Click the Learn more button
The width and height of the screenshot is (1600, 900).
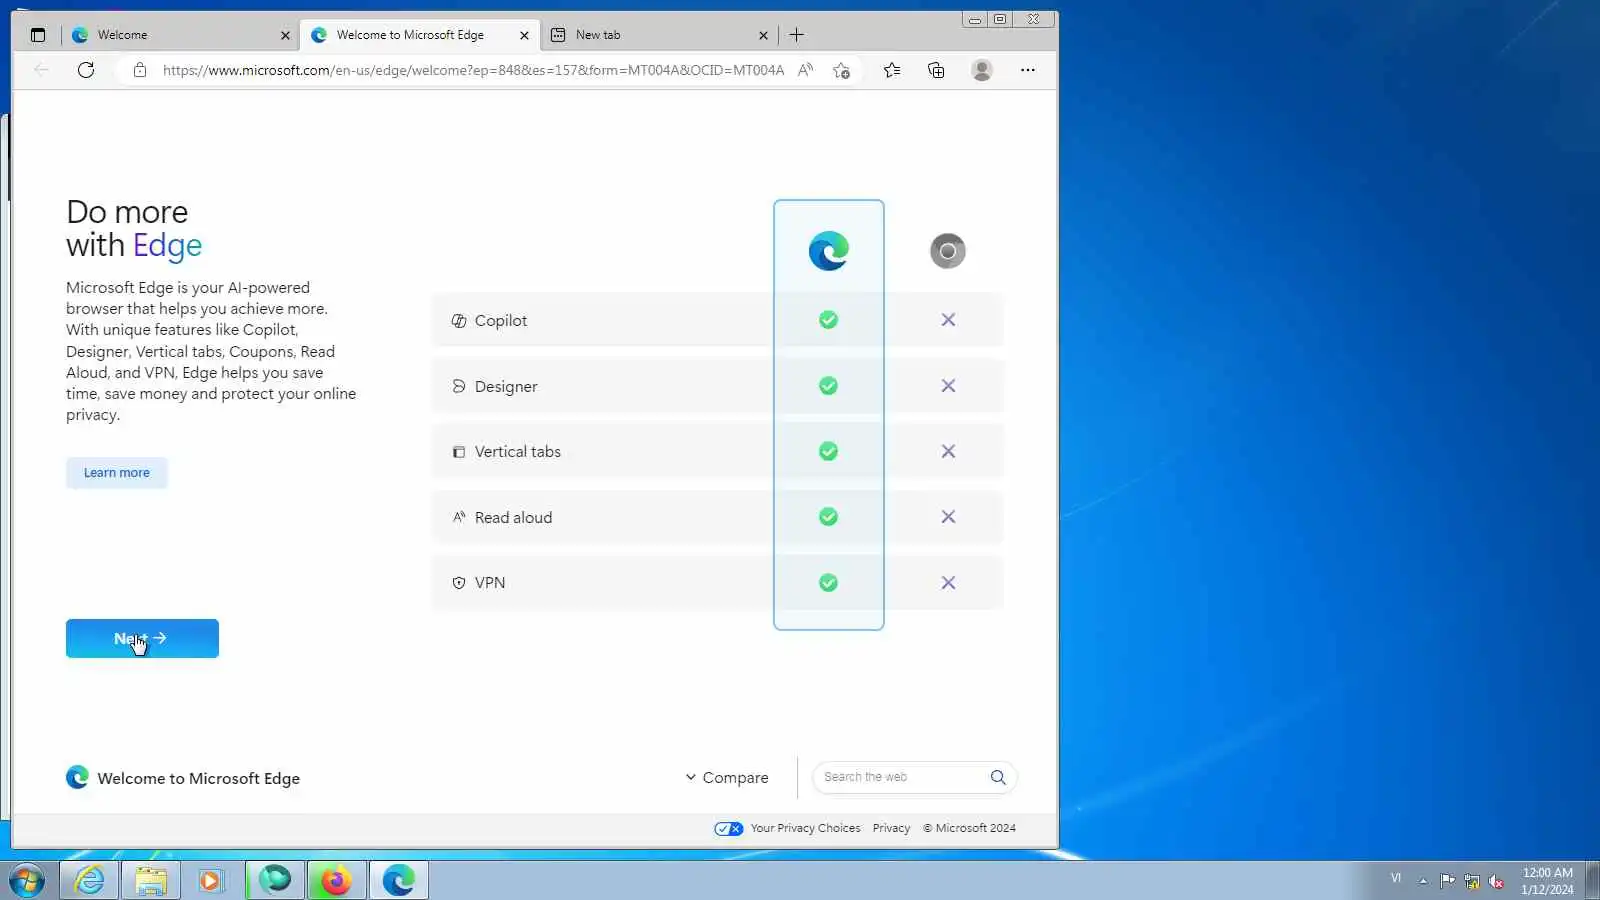click(117, 473)
